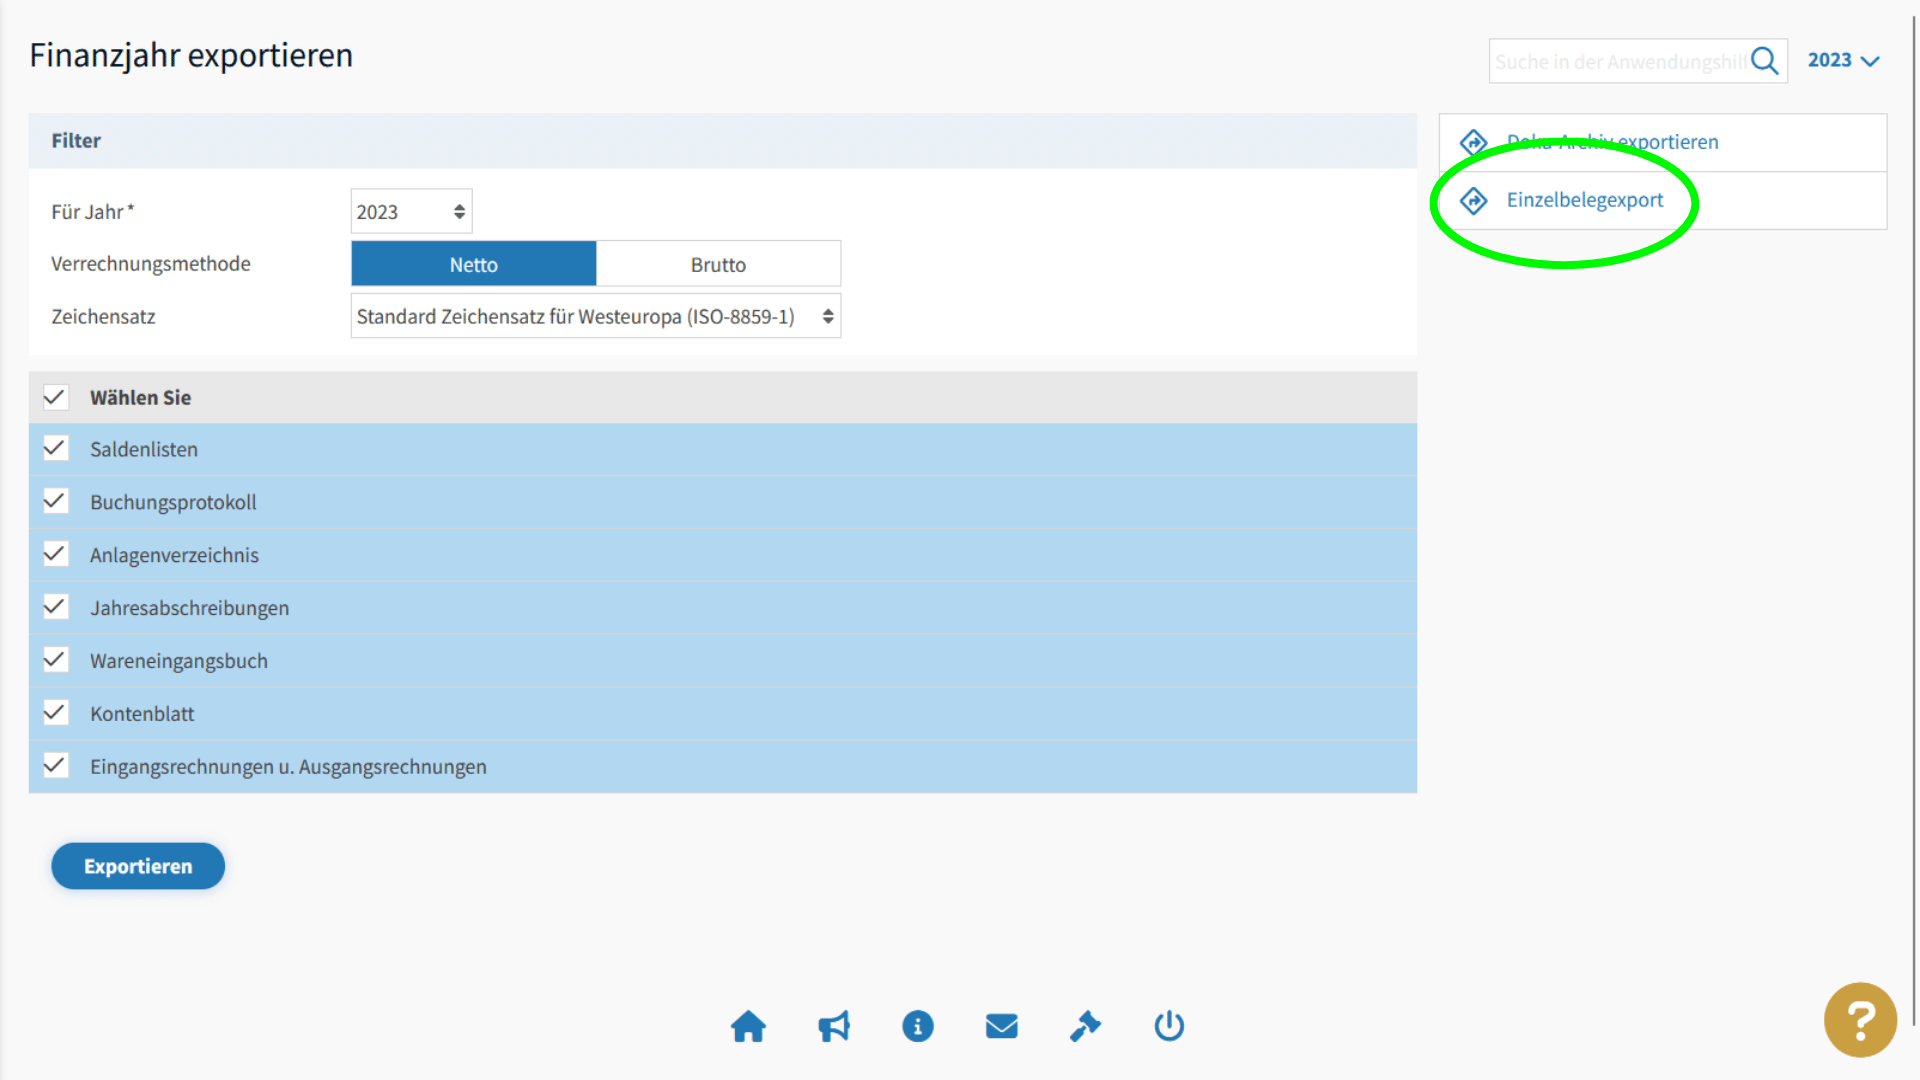This screenshot has height=1080, width=1920.
Task: Open the yellow question mark help button
Action: coord(1859,1020)
